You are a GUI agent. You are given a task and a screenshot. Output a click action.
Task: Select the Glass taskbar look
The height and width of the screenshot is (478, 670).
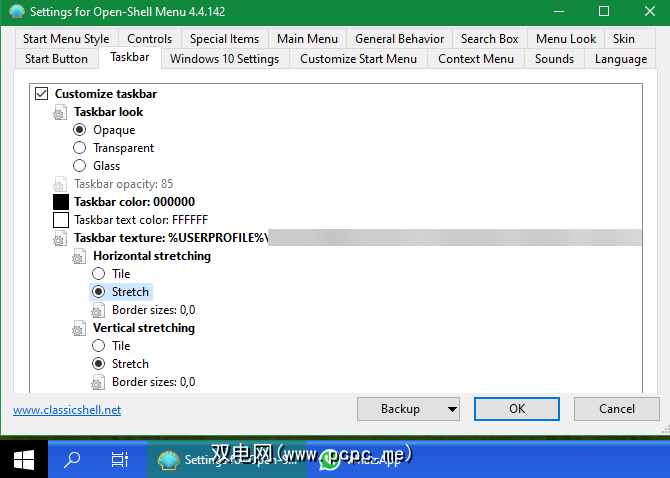point(79,166)
